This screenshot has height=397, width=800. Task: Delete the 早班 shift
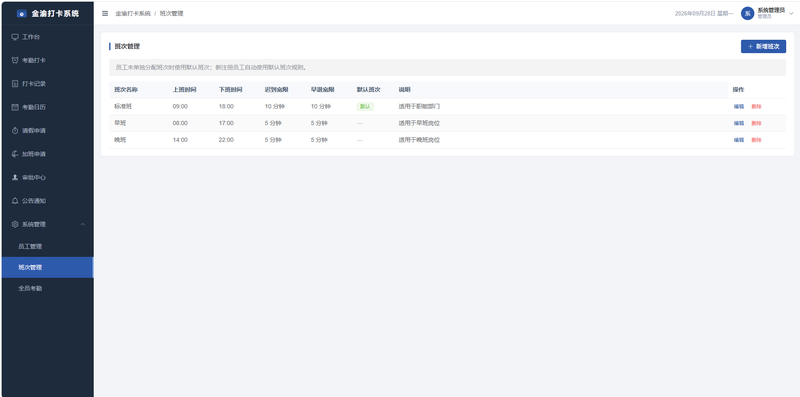(x=756, y=123)
